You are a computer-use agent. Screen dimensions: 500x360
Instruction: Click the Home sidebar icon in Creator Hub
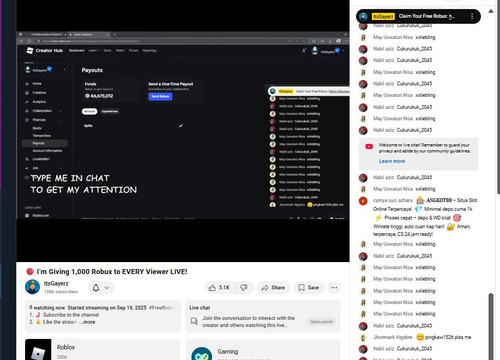[x=27, y=84]
